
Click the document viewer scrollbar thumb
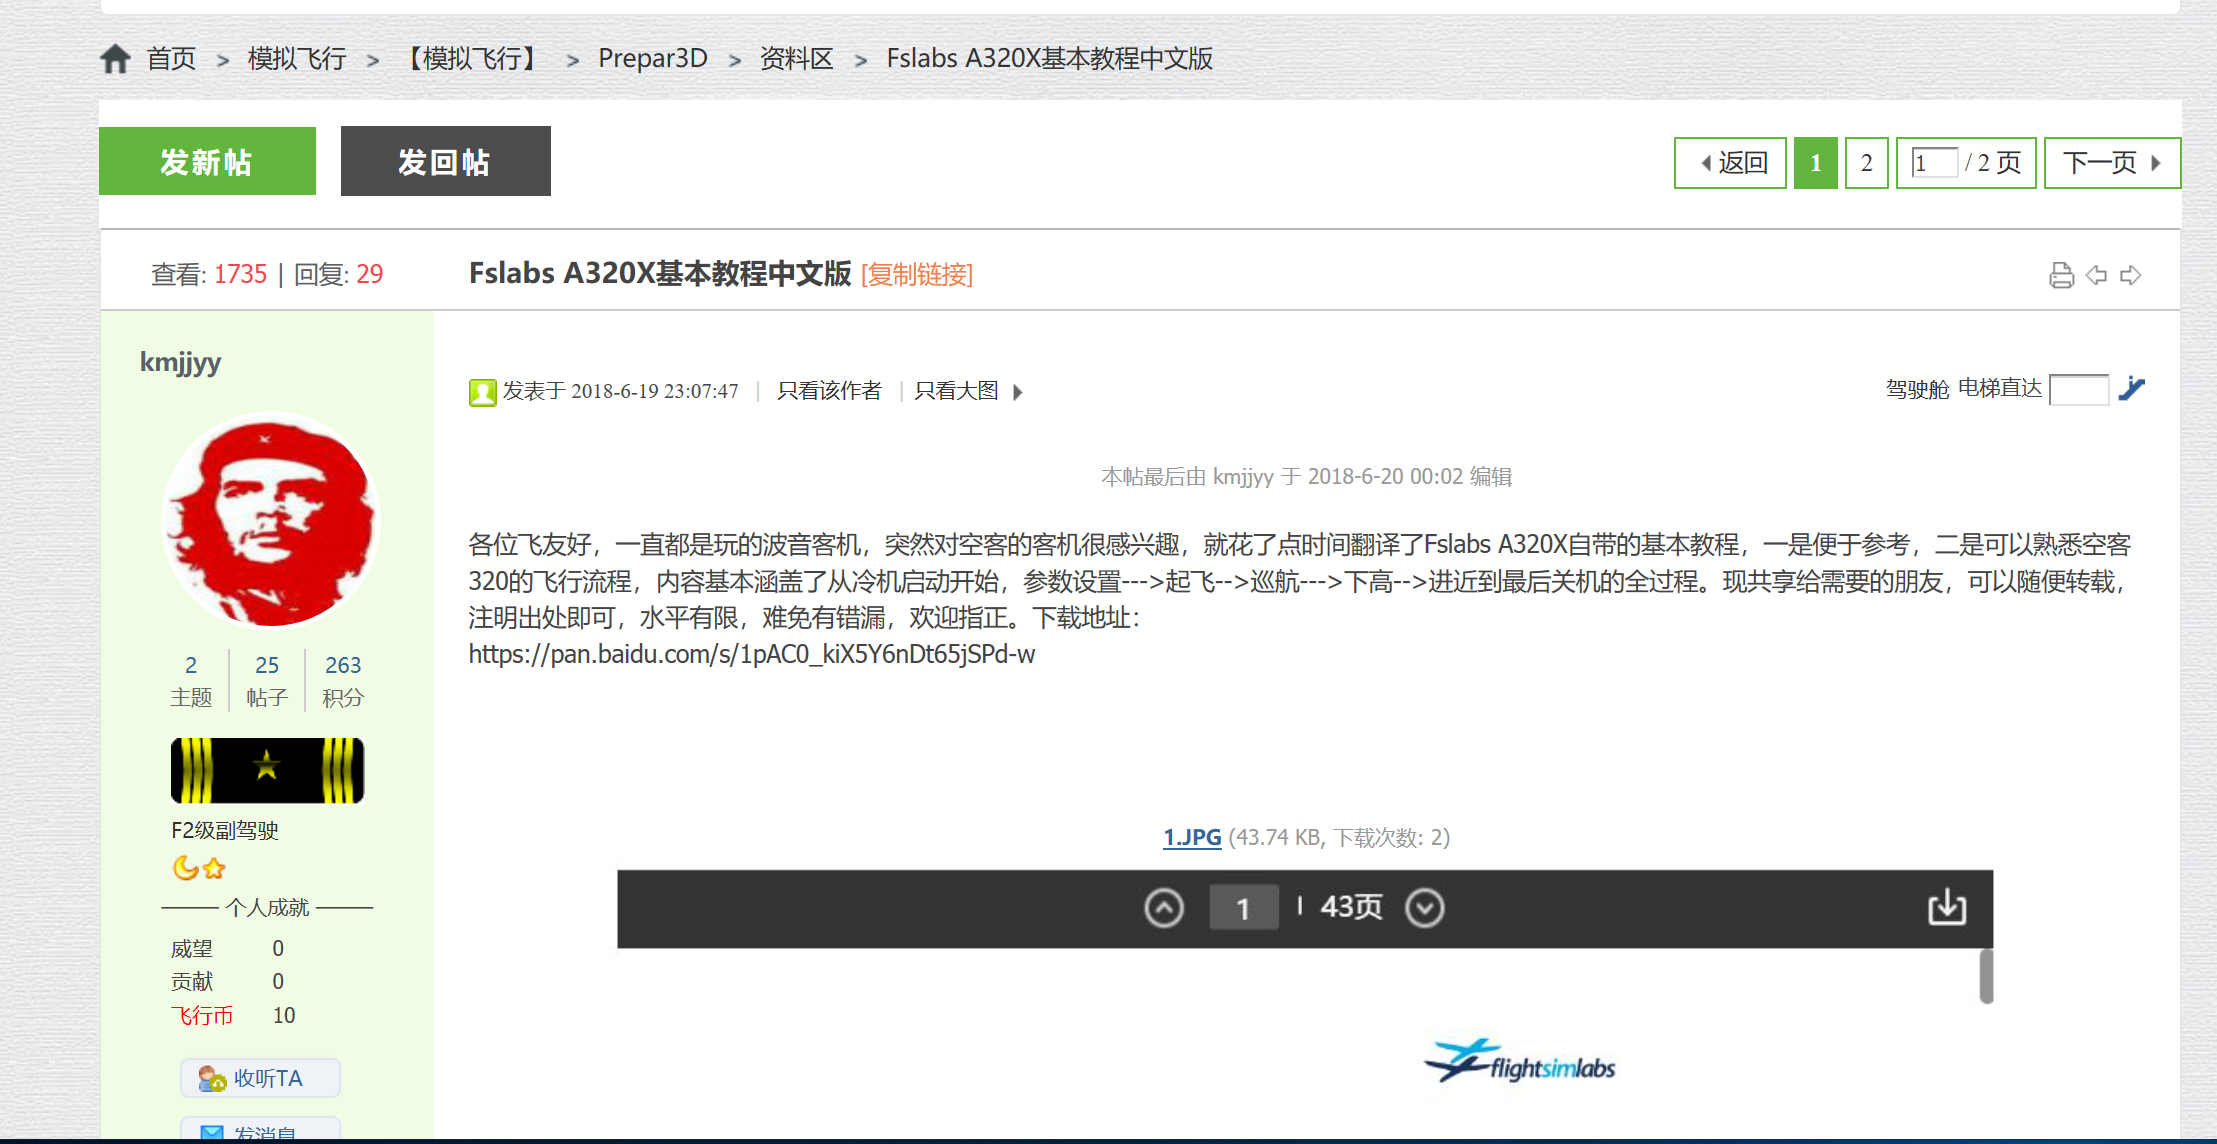(x=1986, y=976)
